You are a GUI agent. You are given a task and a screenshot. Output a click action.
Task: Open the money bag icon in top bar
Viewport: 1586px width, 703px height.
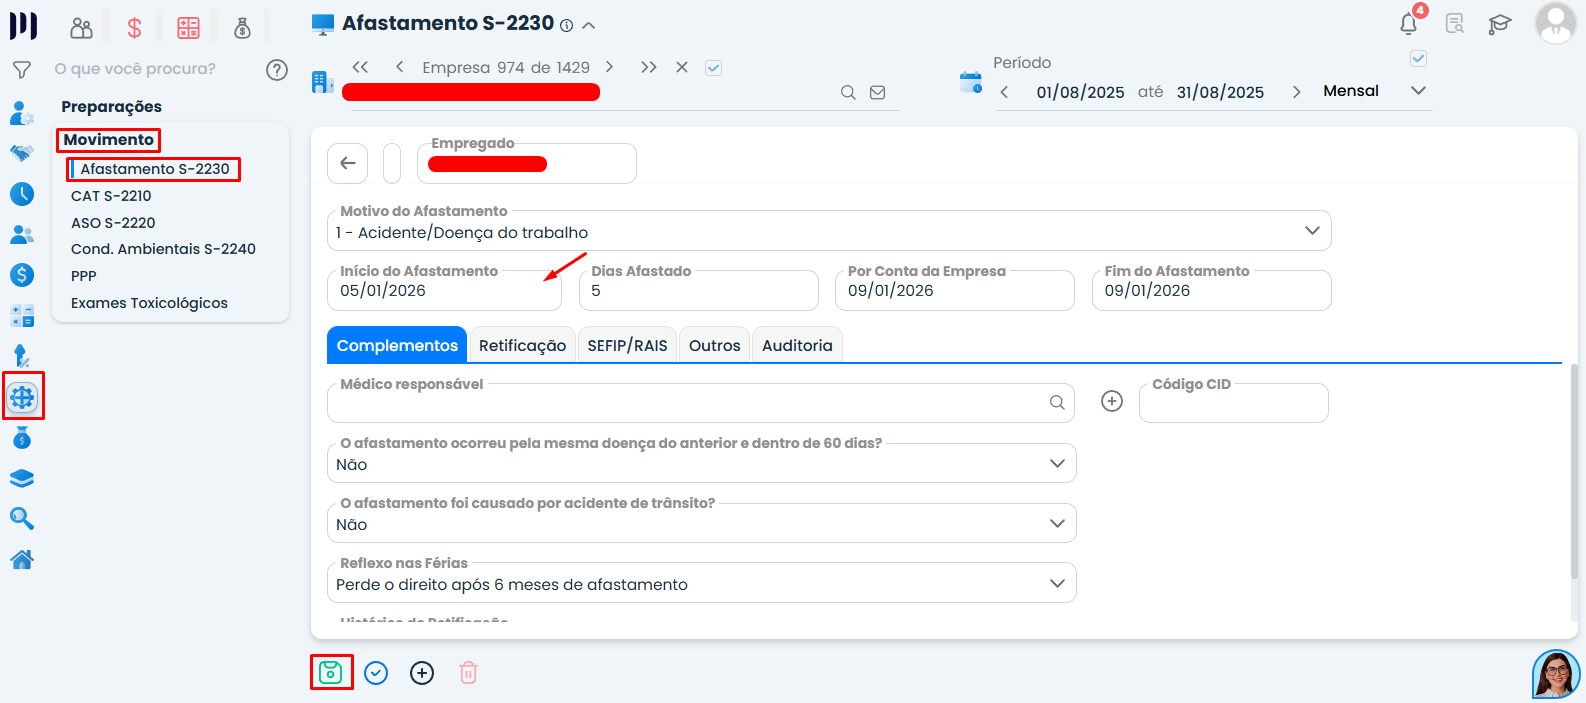coord(242,28)
